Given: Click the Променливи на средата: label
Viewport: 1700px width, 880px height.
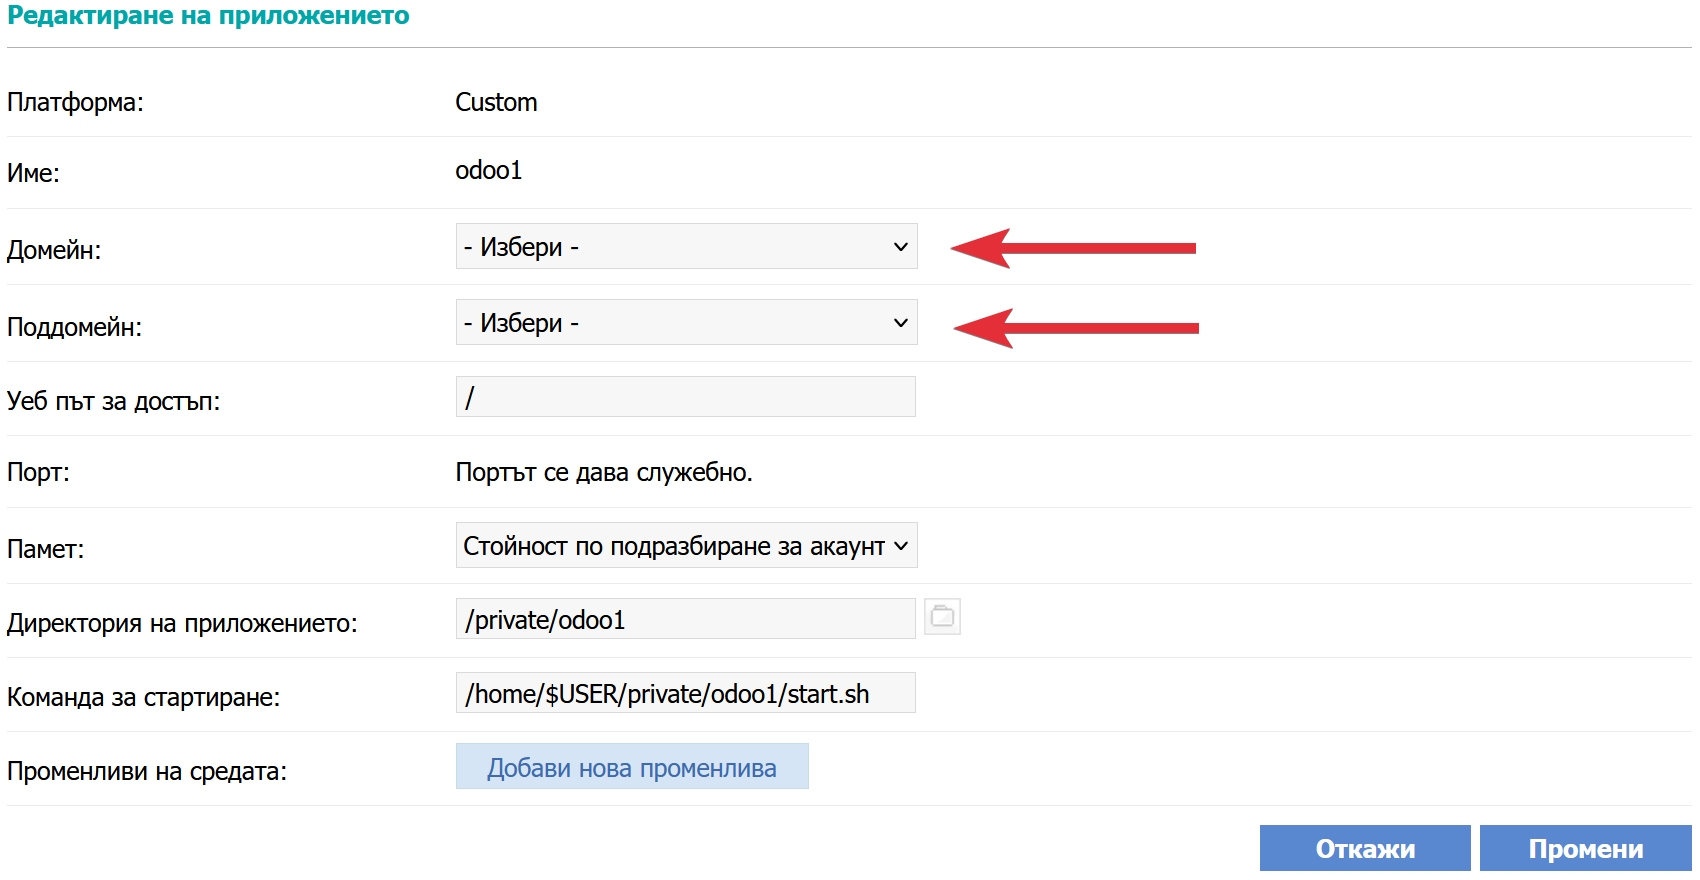Looking at the screenshot, I should click(x=147, y=771).
